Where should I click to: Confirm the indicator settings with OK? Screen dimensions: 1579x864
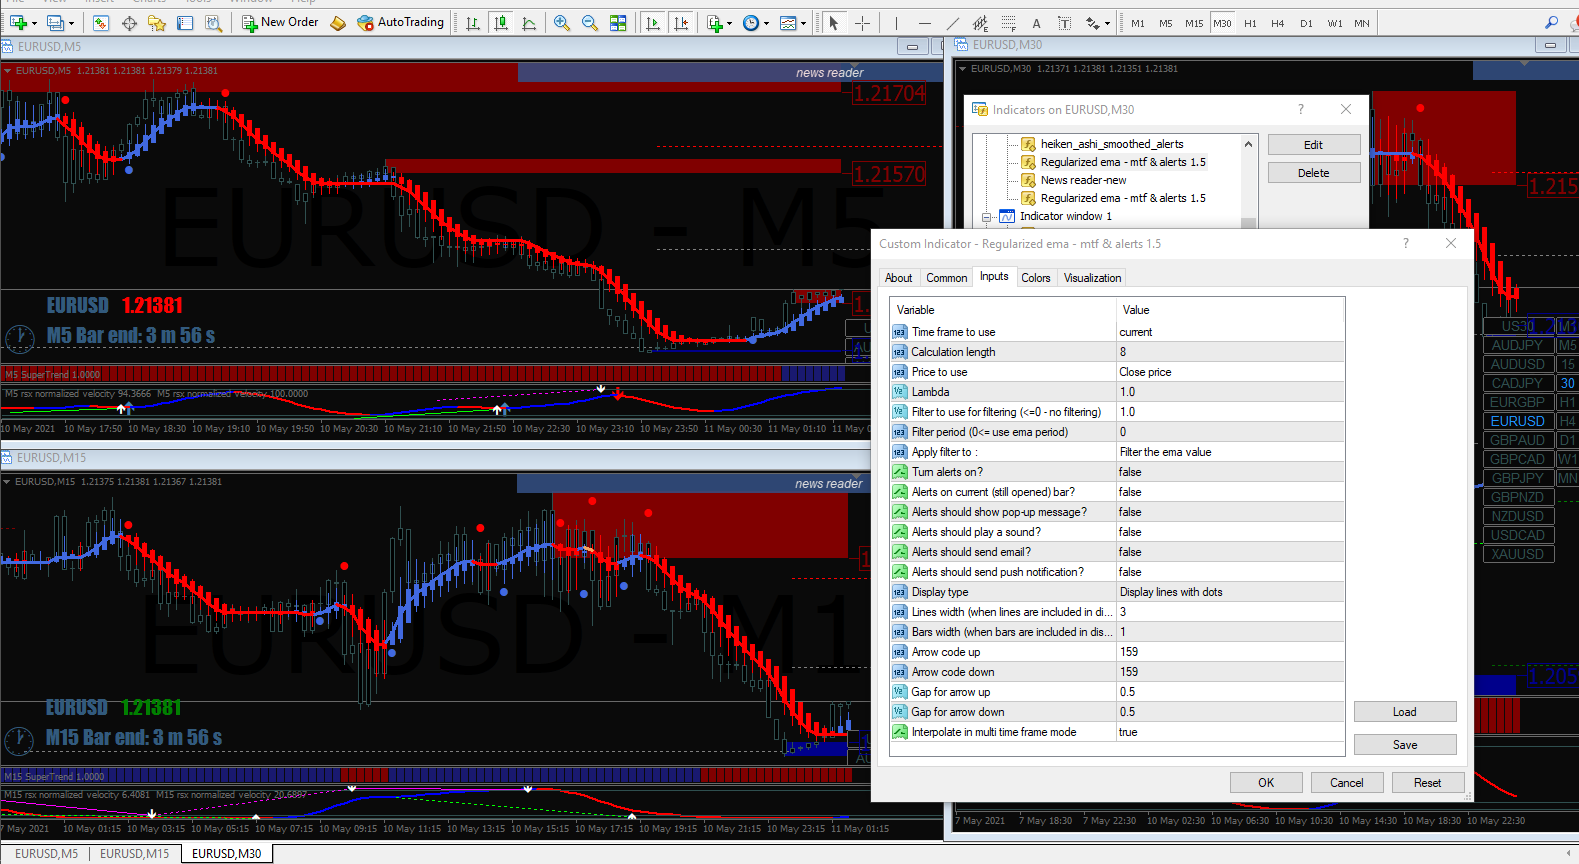click(1266, 783)
